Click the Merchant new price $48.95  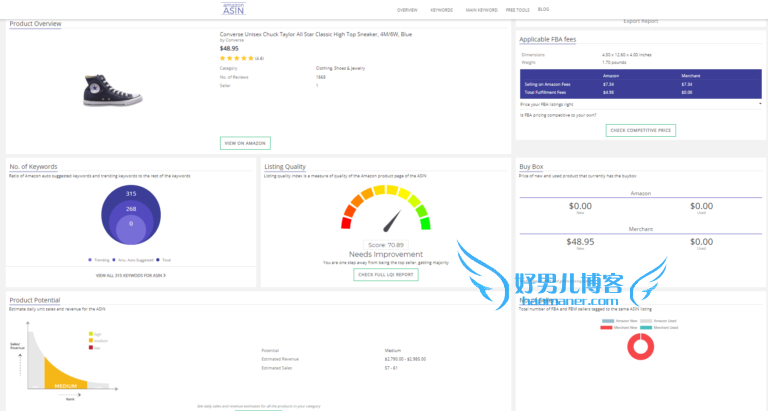580,242
